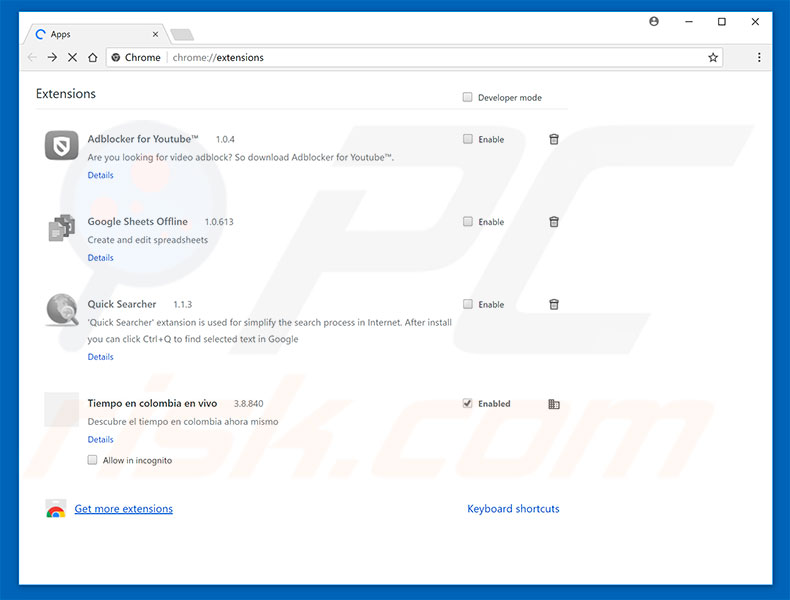The image size is (790, 600).
Task: Click the Google Sheets Offline title
Action: pyautogui.click(x=138, y=222)
